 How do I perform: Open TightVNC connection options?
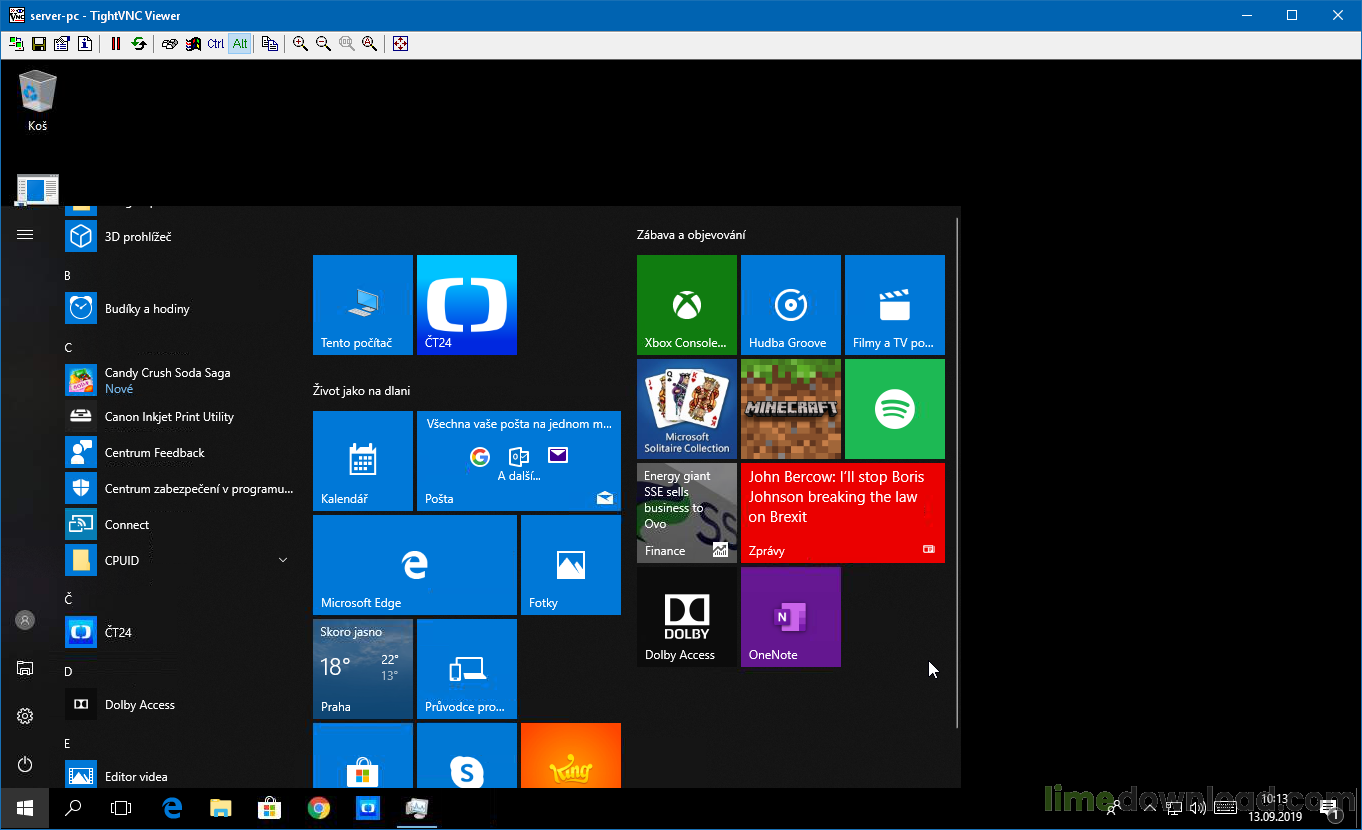coord(62,44)
